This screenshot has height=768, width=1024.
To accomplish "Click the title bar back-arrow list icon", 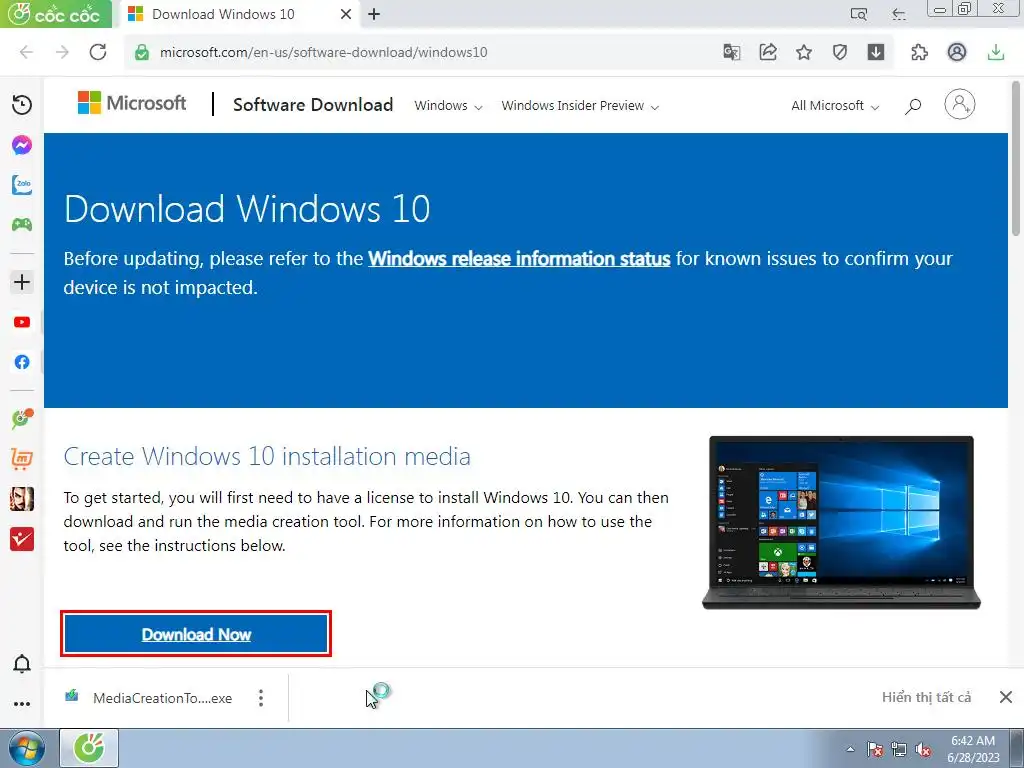I will click(x=899, y=14).
